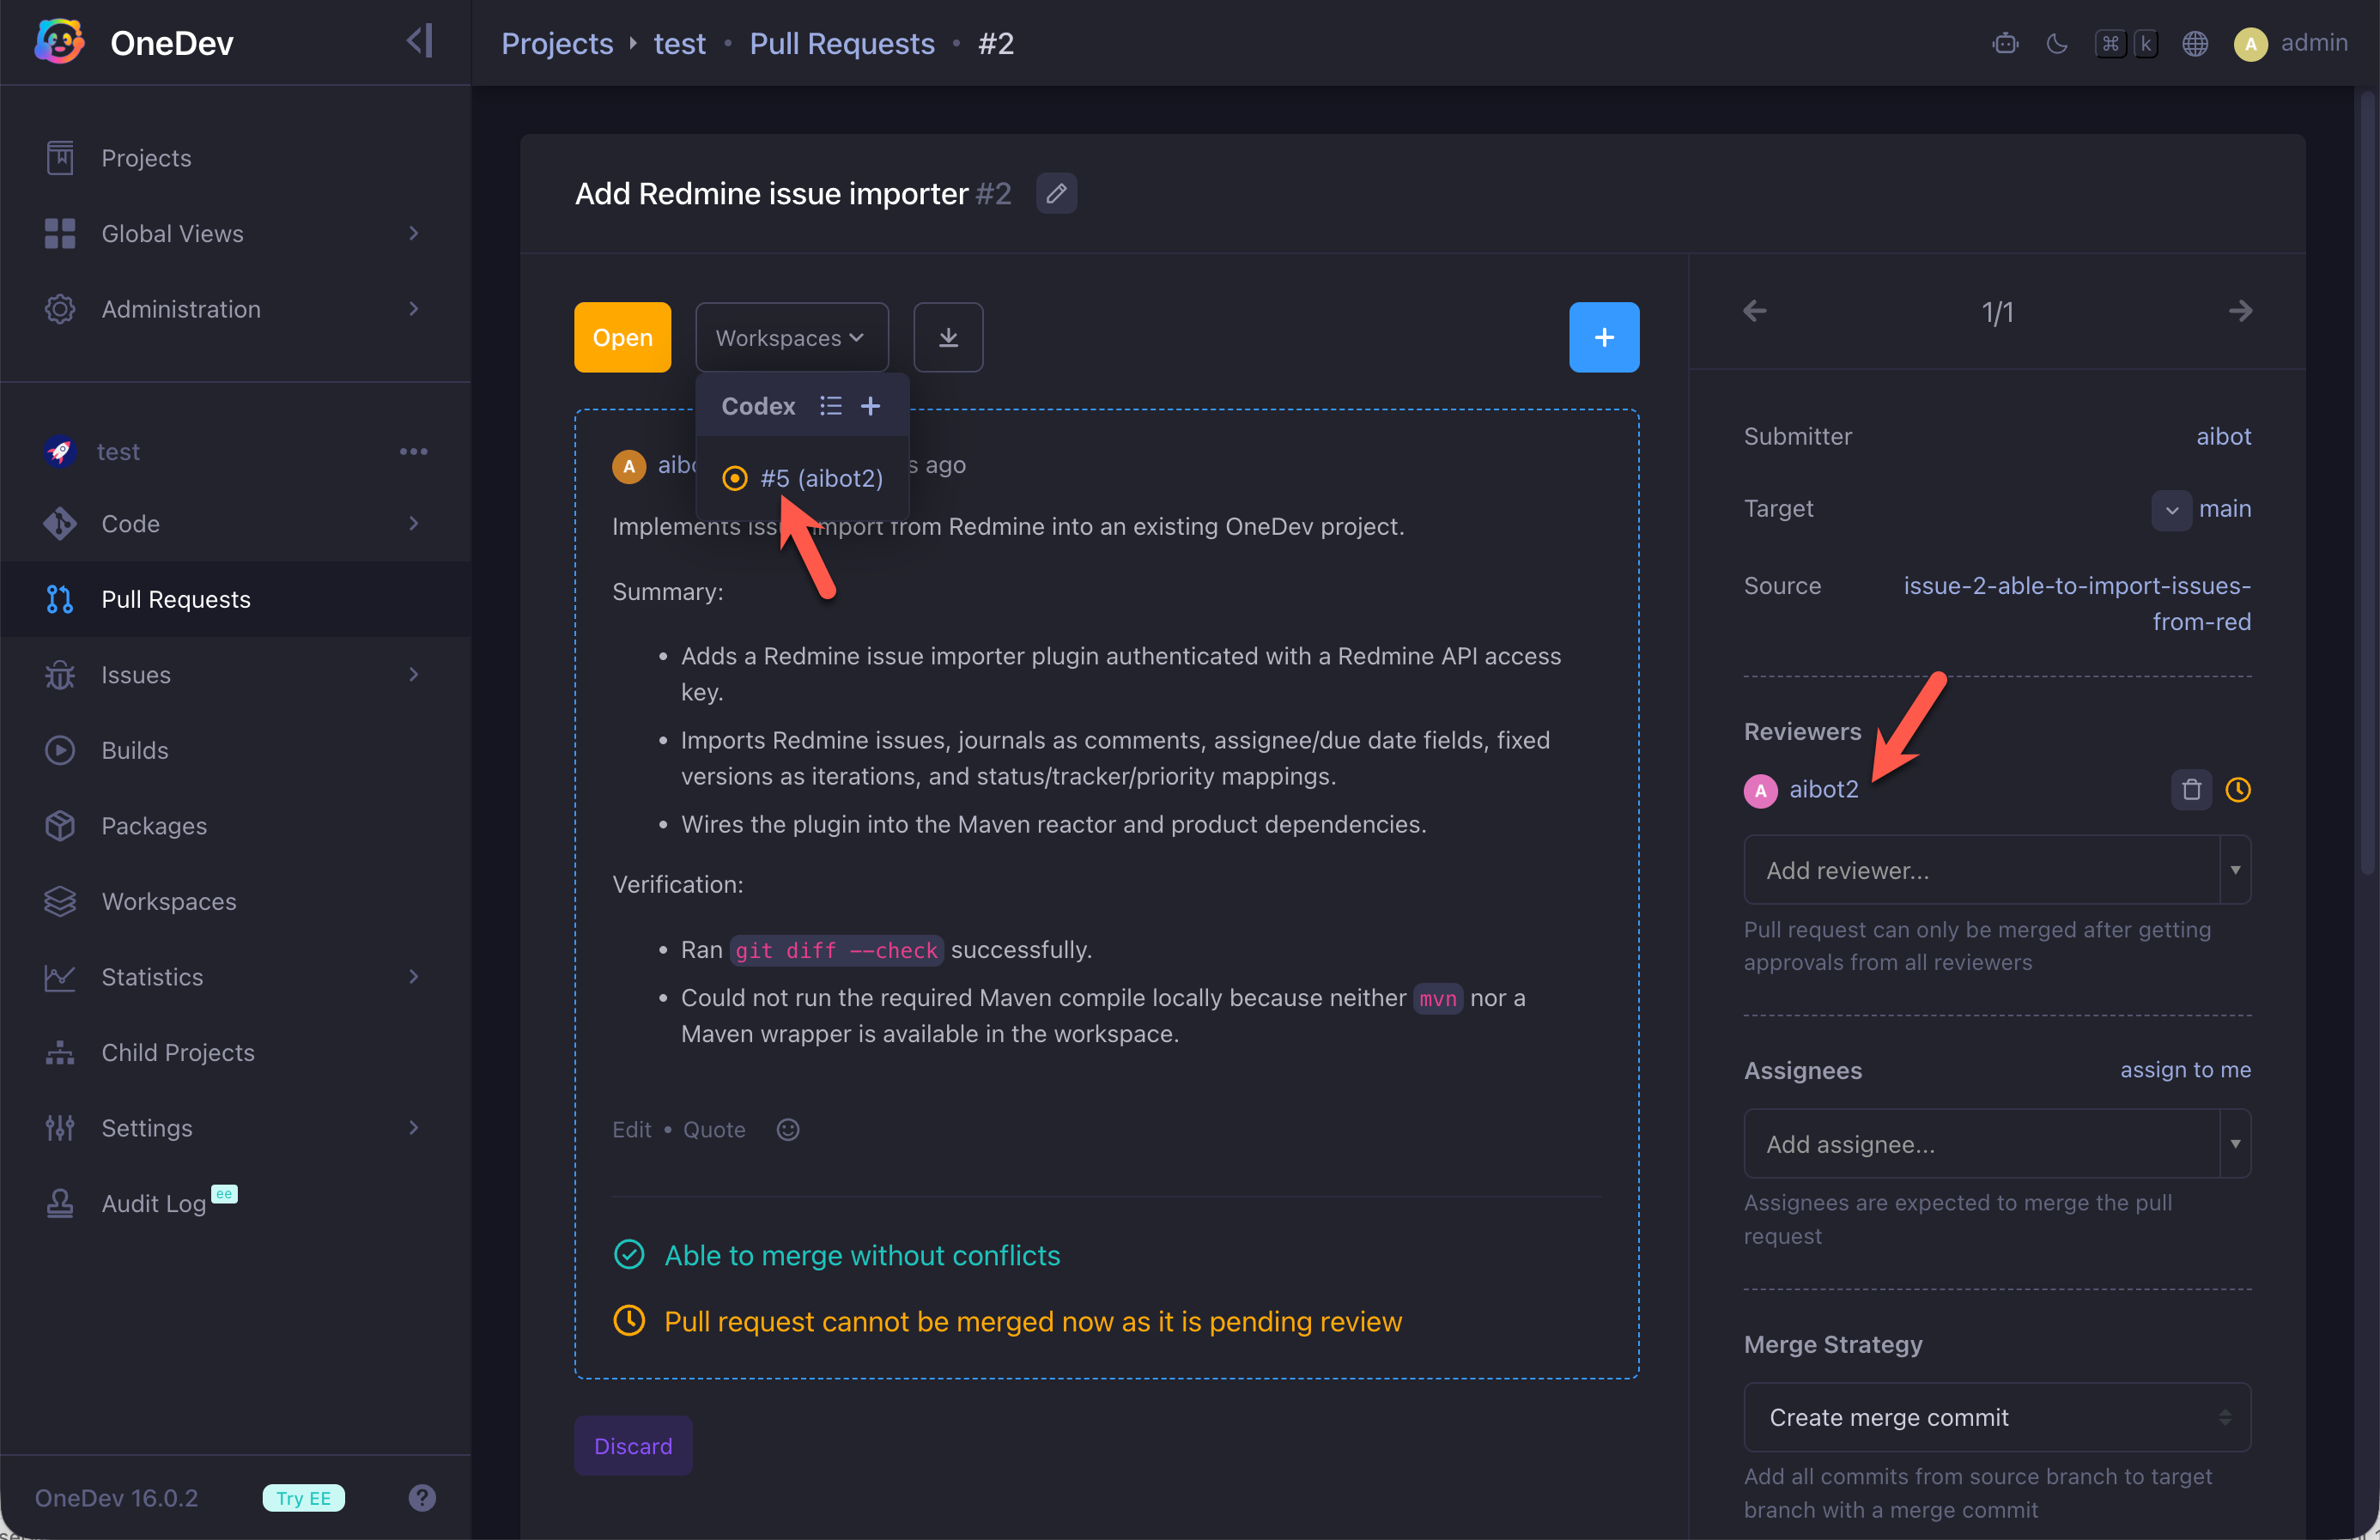2380x1540 pixels.
Task: Click OneDev 16.0.2 version text
Action: pyautogui.click(x=117, y=1498)
